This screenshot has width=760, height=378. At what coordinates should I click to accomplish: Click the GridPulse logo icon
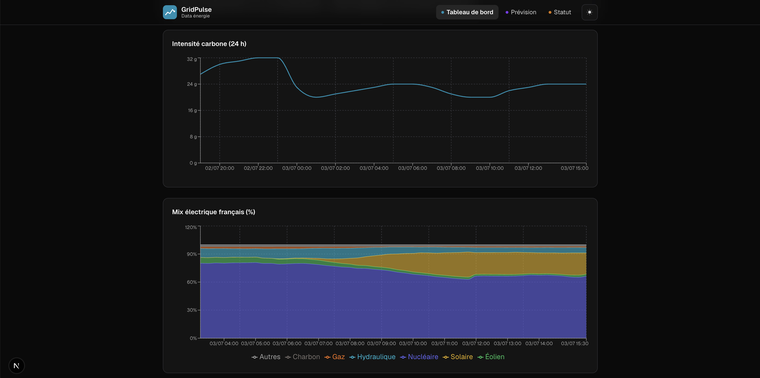pos(170,12)
